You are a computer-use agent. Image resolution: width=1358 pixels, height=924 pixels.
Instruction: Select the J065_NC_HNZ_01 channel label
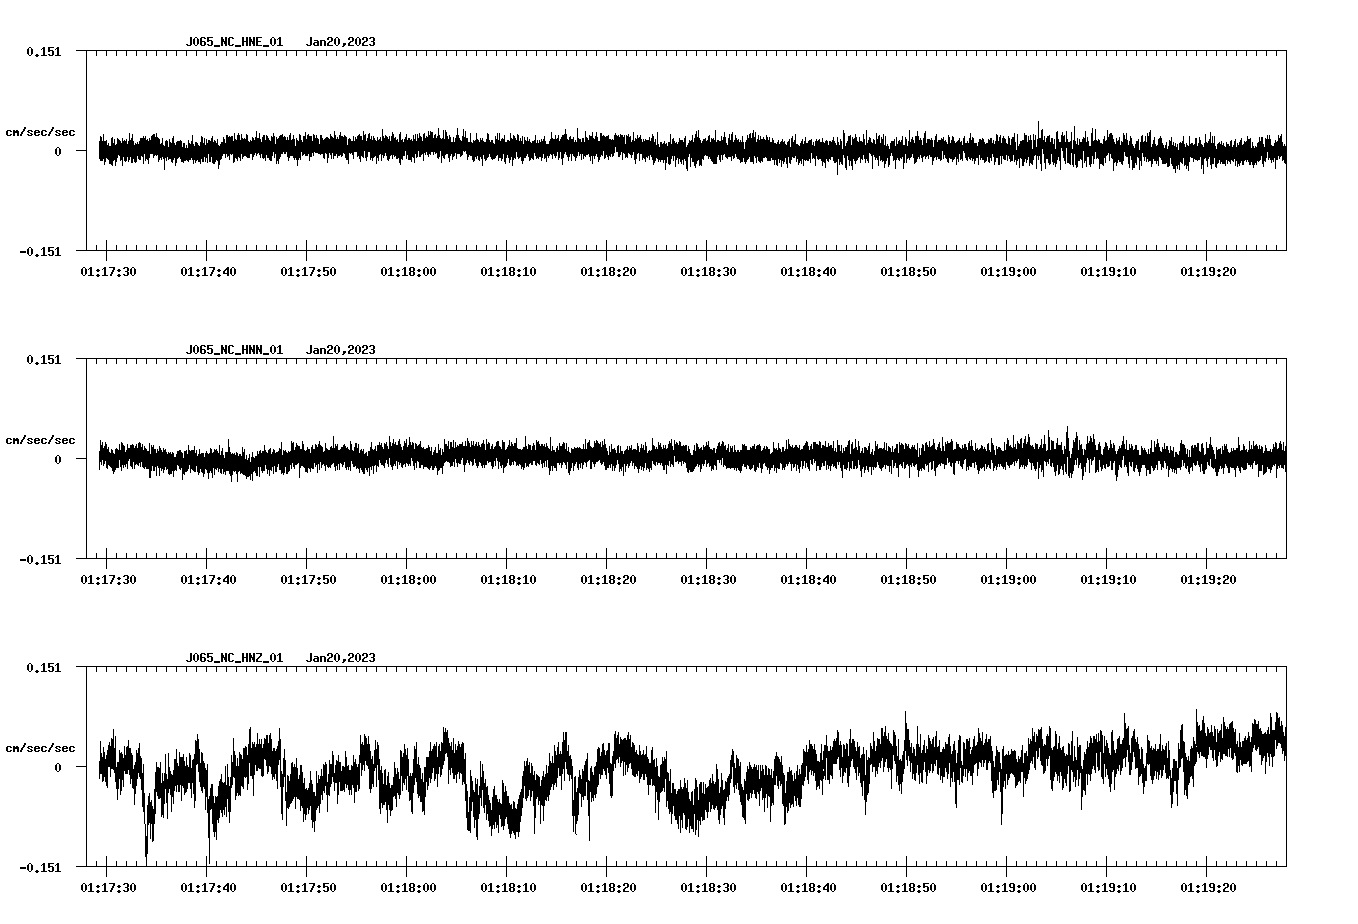coord(233,656)
